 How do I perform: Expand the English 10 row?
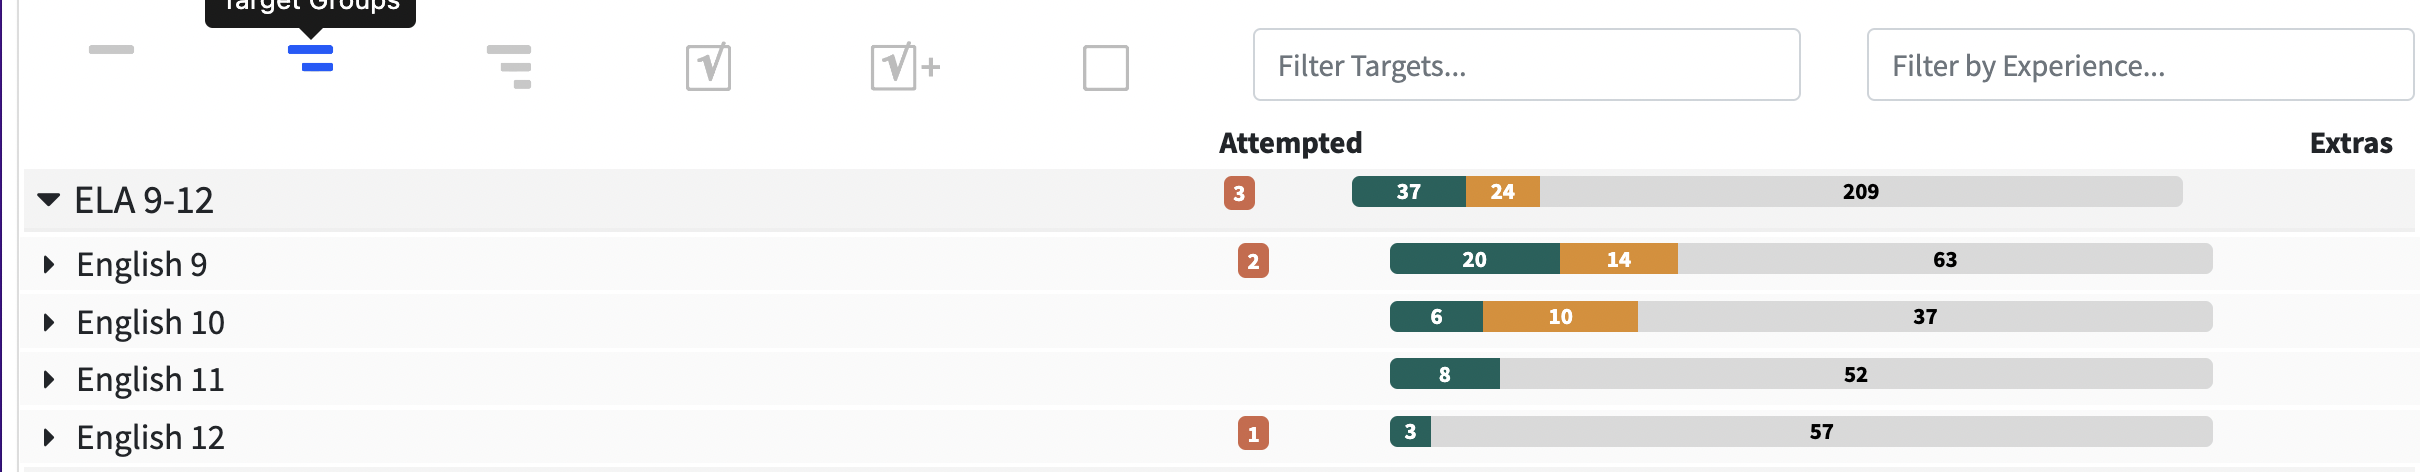pyautogui.click(x=48, y=323)
